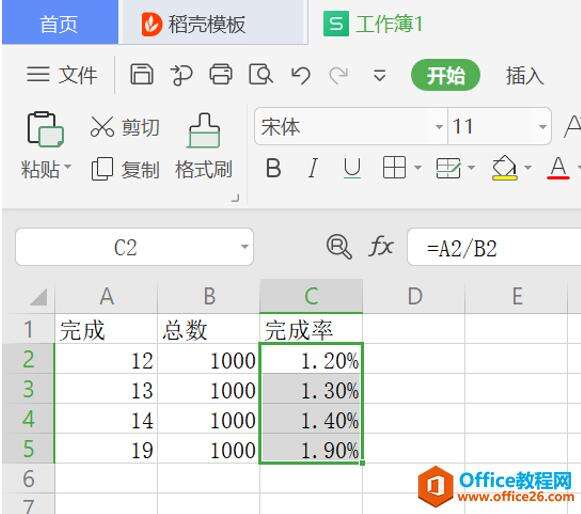Click the fx insert function icon
The width and height of the screenshot is (581, 514).
(x=381, y=246)
